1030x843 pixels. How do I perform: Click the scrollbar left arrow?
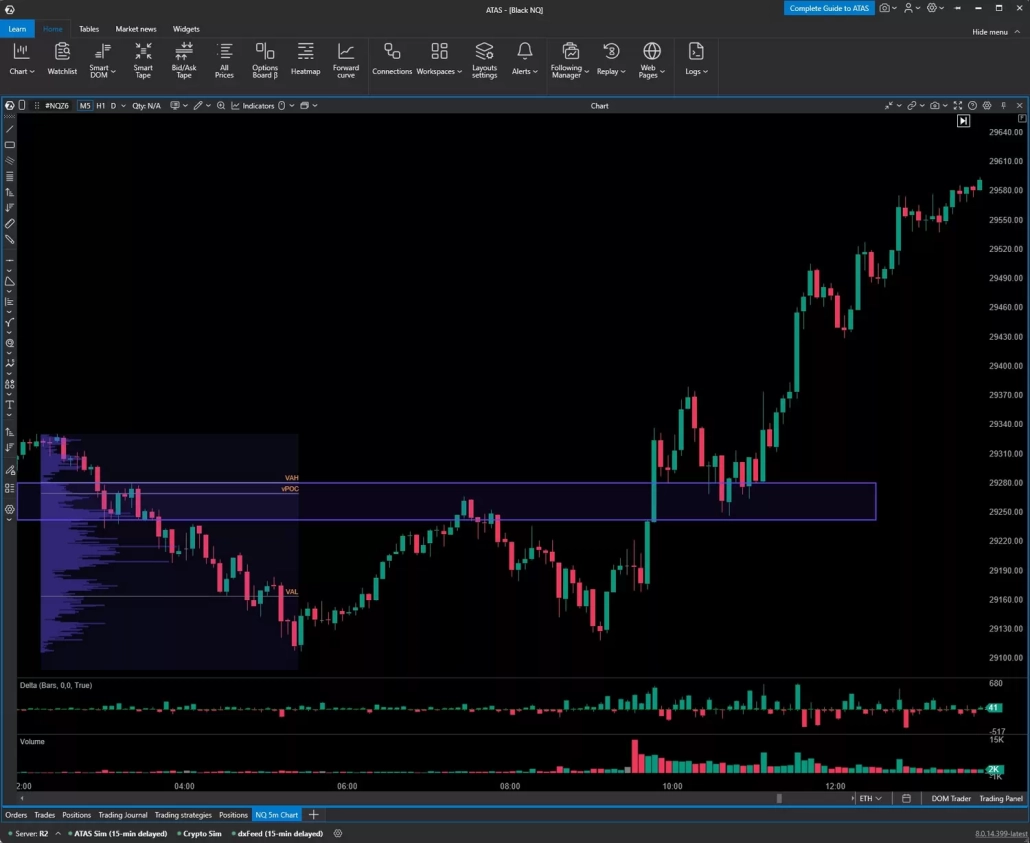[22, 798]
